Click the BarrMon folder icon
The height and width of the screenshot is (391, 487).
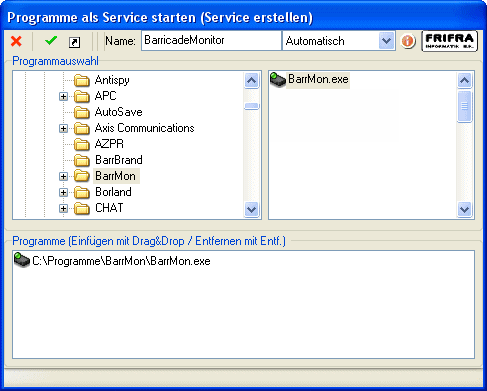[82, 176]
